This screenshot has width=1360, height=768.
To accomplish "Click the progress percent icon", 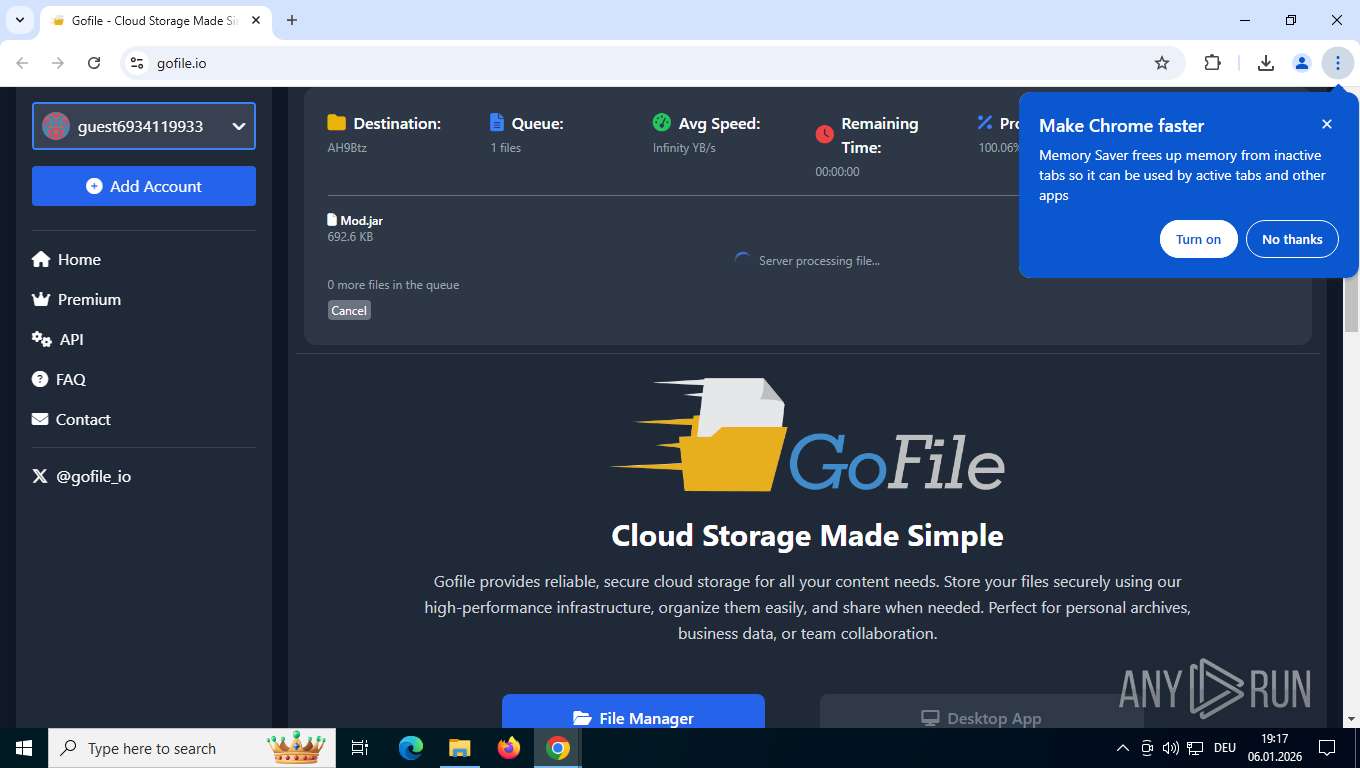I will coord(985,123).
